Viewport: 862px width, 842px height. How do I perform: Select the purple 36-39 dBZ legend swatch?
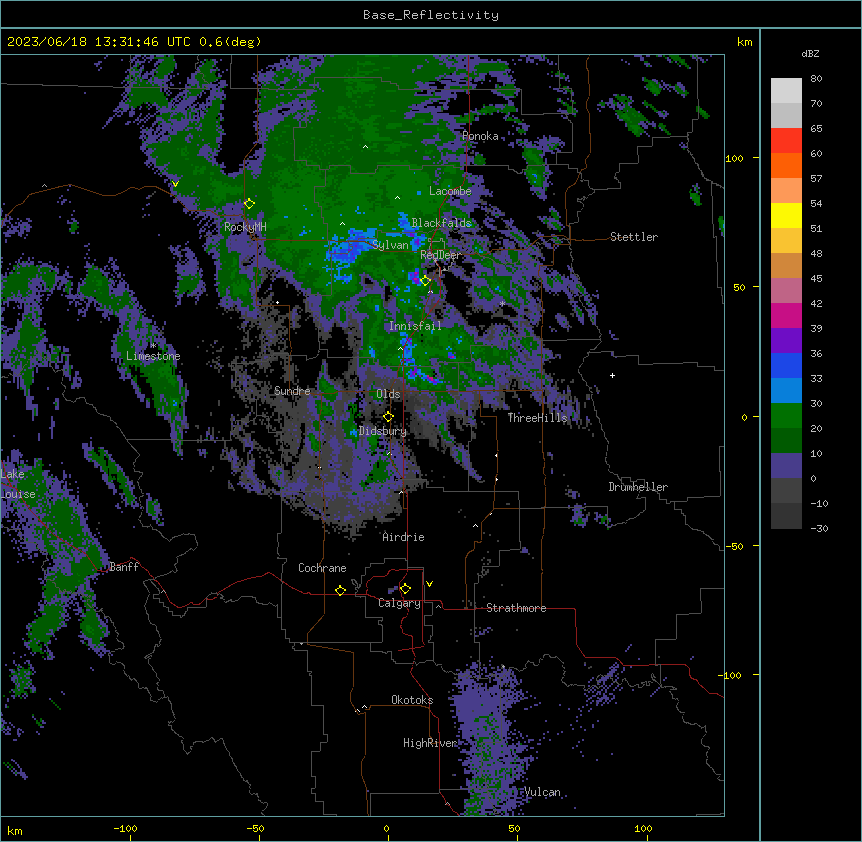[786, 341]
